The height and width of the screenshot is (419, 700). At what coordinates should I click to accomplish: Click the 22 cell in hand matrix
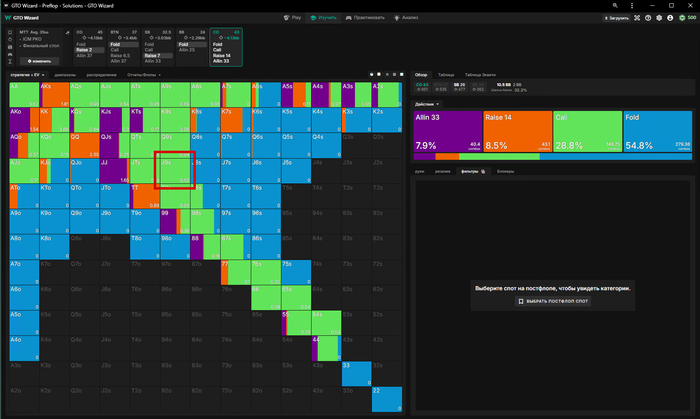[387, 399]
